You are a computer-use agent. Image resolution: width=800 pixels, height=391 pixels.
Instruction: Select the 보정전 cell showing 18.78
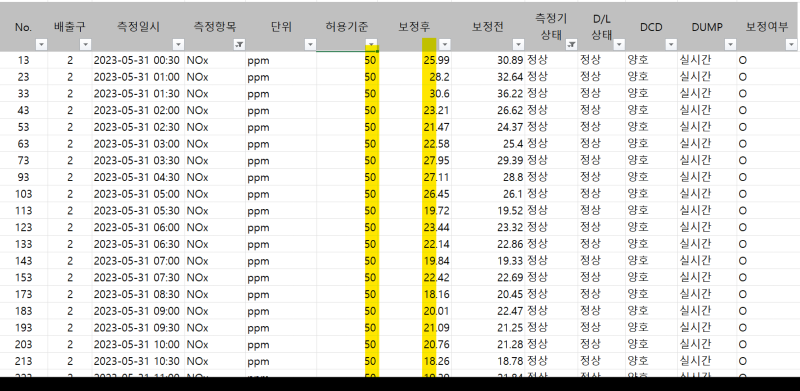click(x=488, y=361)
